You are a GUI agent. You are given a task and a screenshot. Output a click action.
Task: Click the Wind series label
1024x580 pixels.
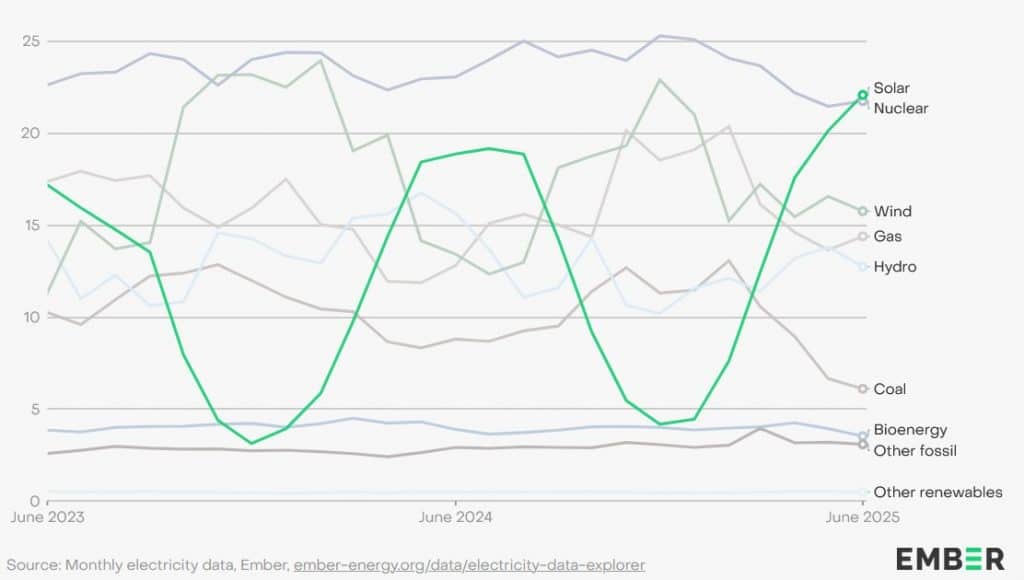tap(892, 211)
